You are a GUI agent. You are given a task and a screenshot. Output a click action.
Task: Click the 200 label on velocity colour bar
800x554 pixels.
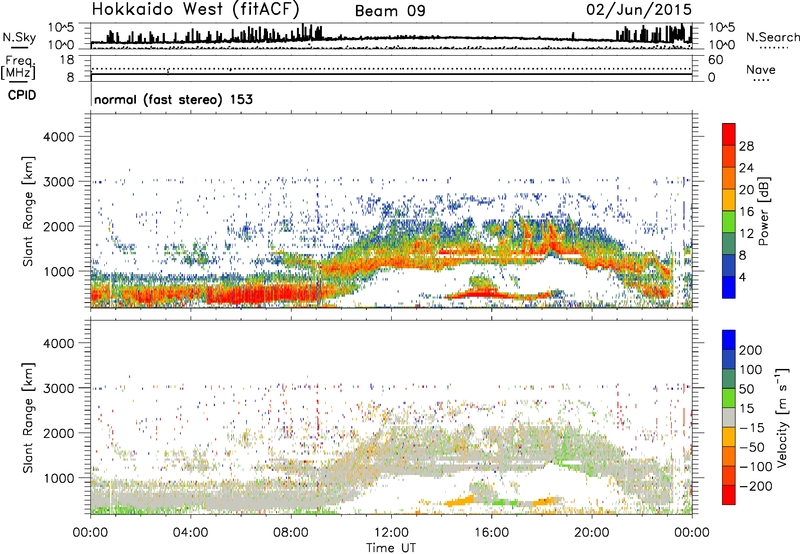(751, 350)
